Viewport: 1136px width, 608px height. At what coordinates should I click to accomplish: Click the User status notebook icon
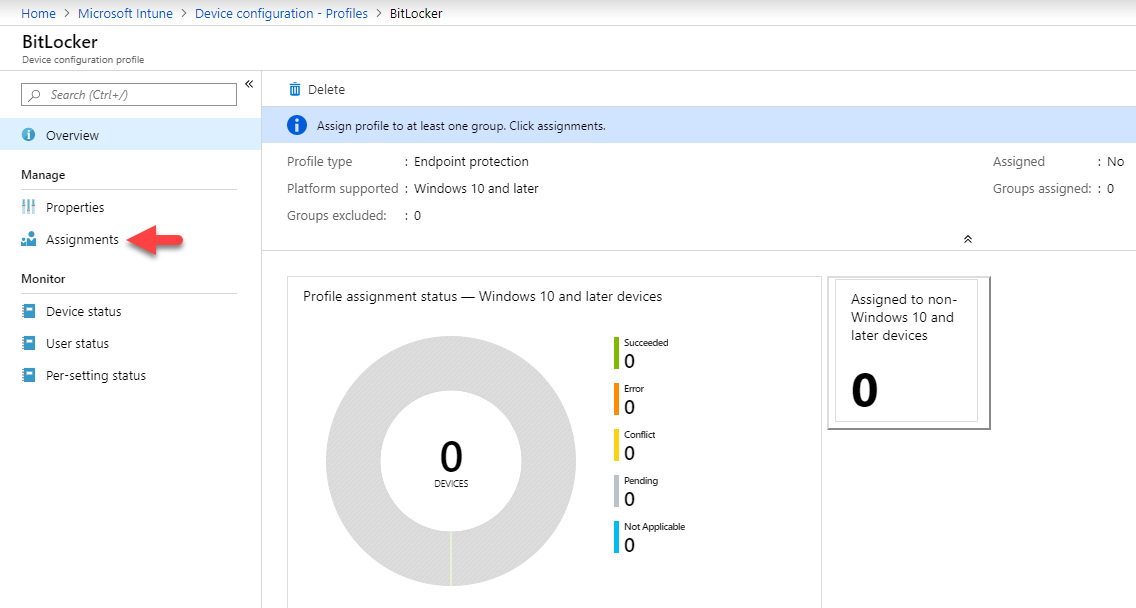[28, 343]
